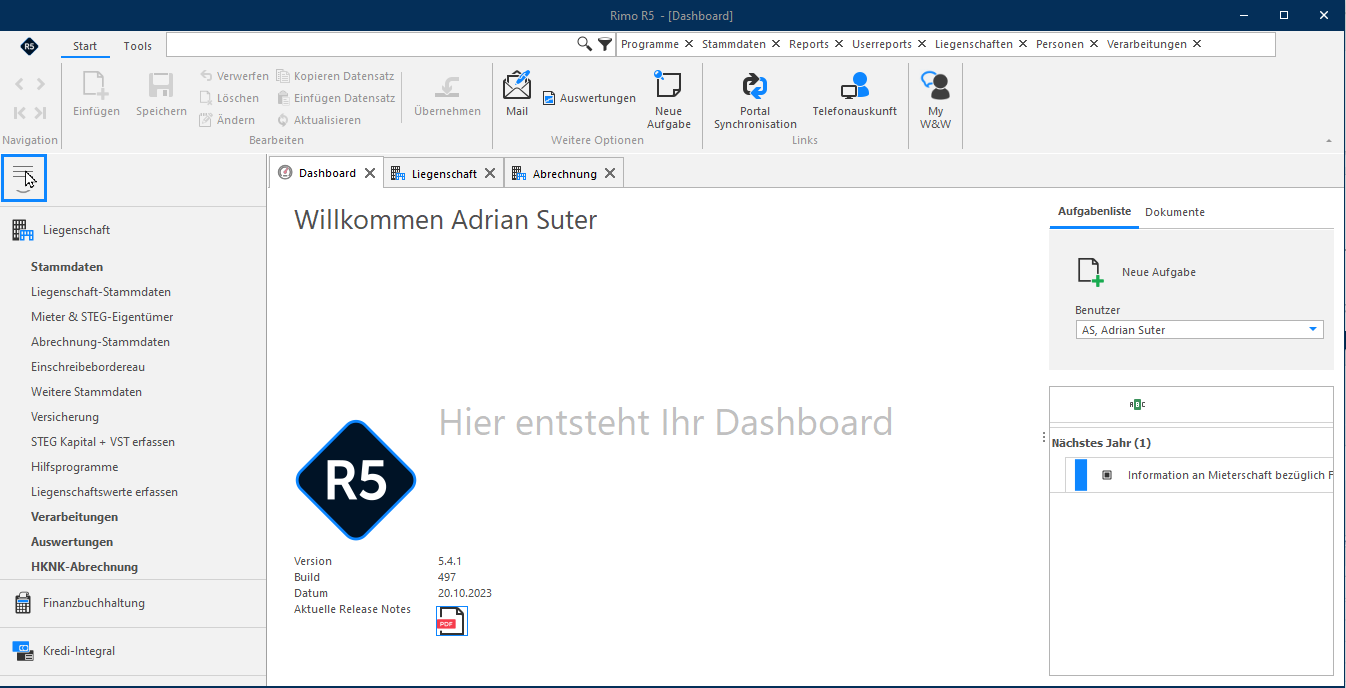
Task: Open Abrechnung-Stammdaten in sidebar
Action: click(100, 342)
